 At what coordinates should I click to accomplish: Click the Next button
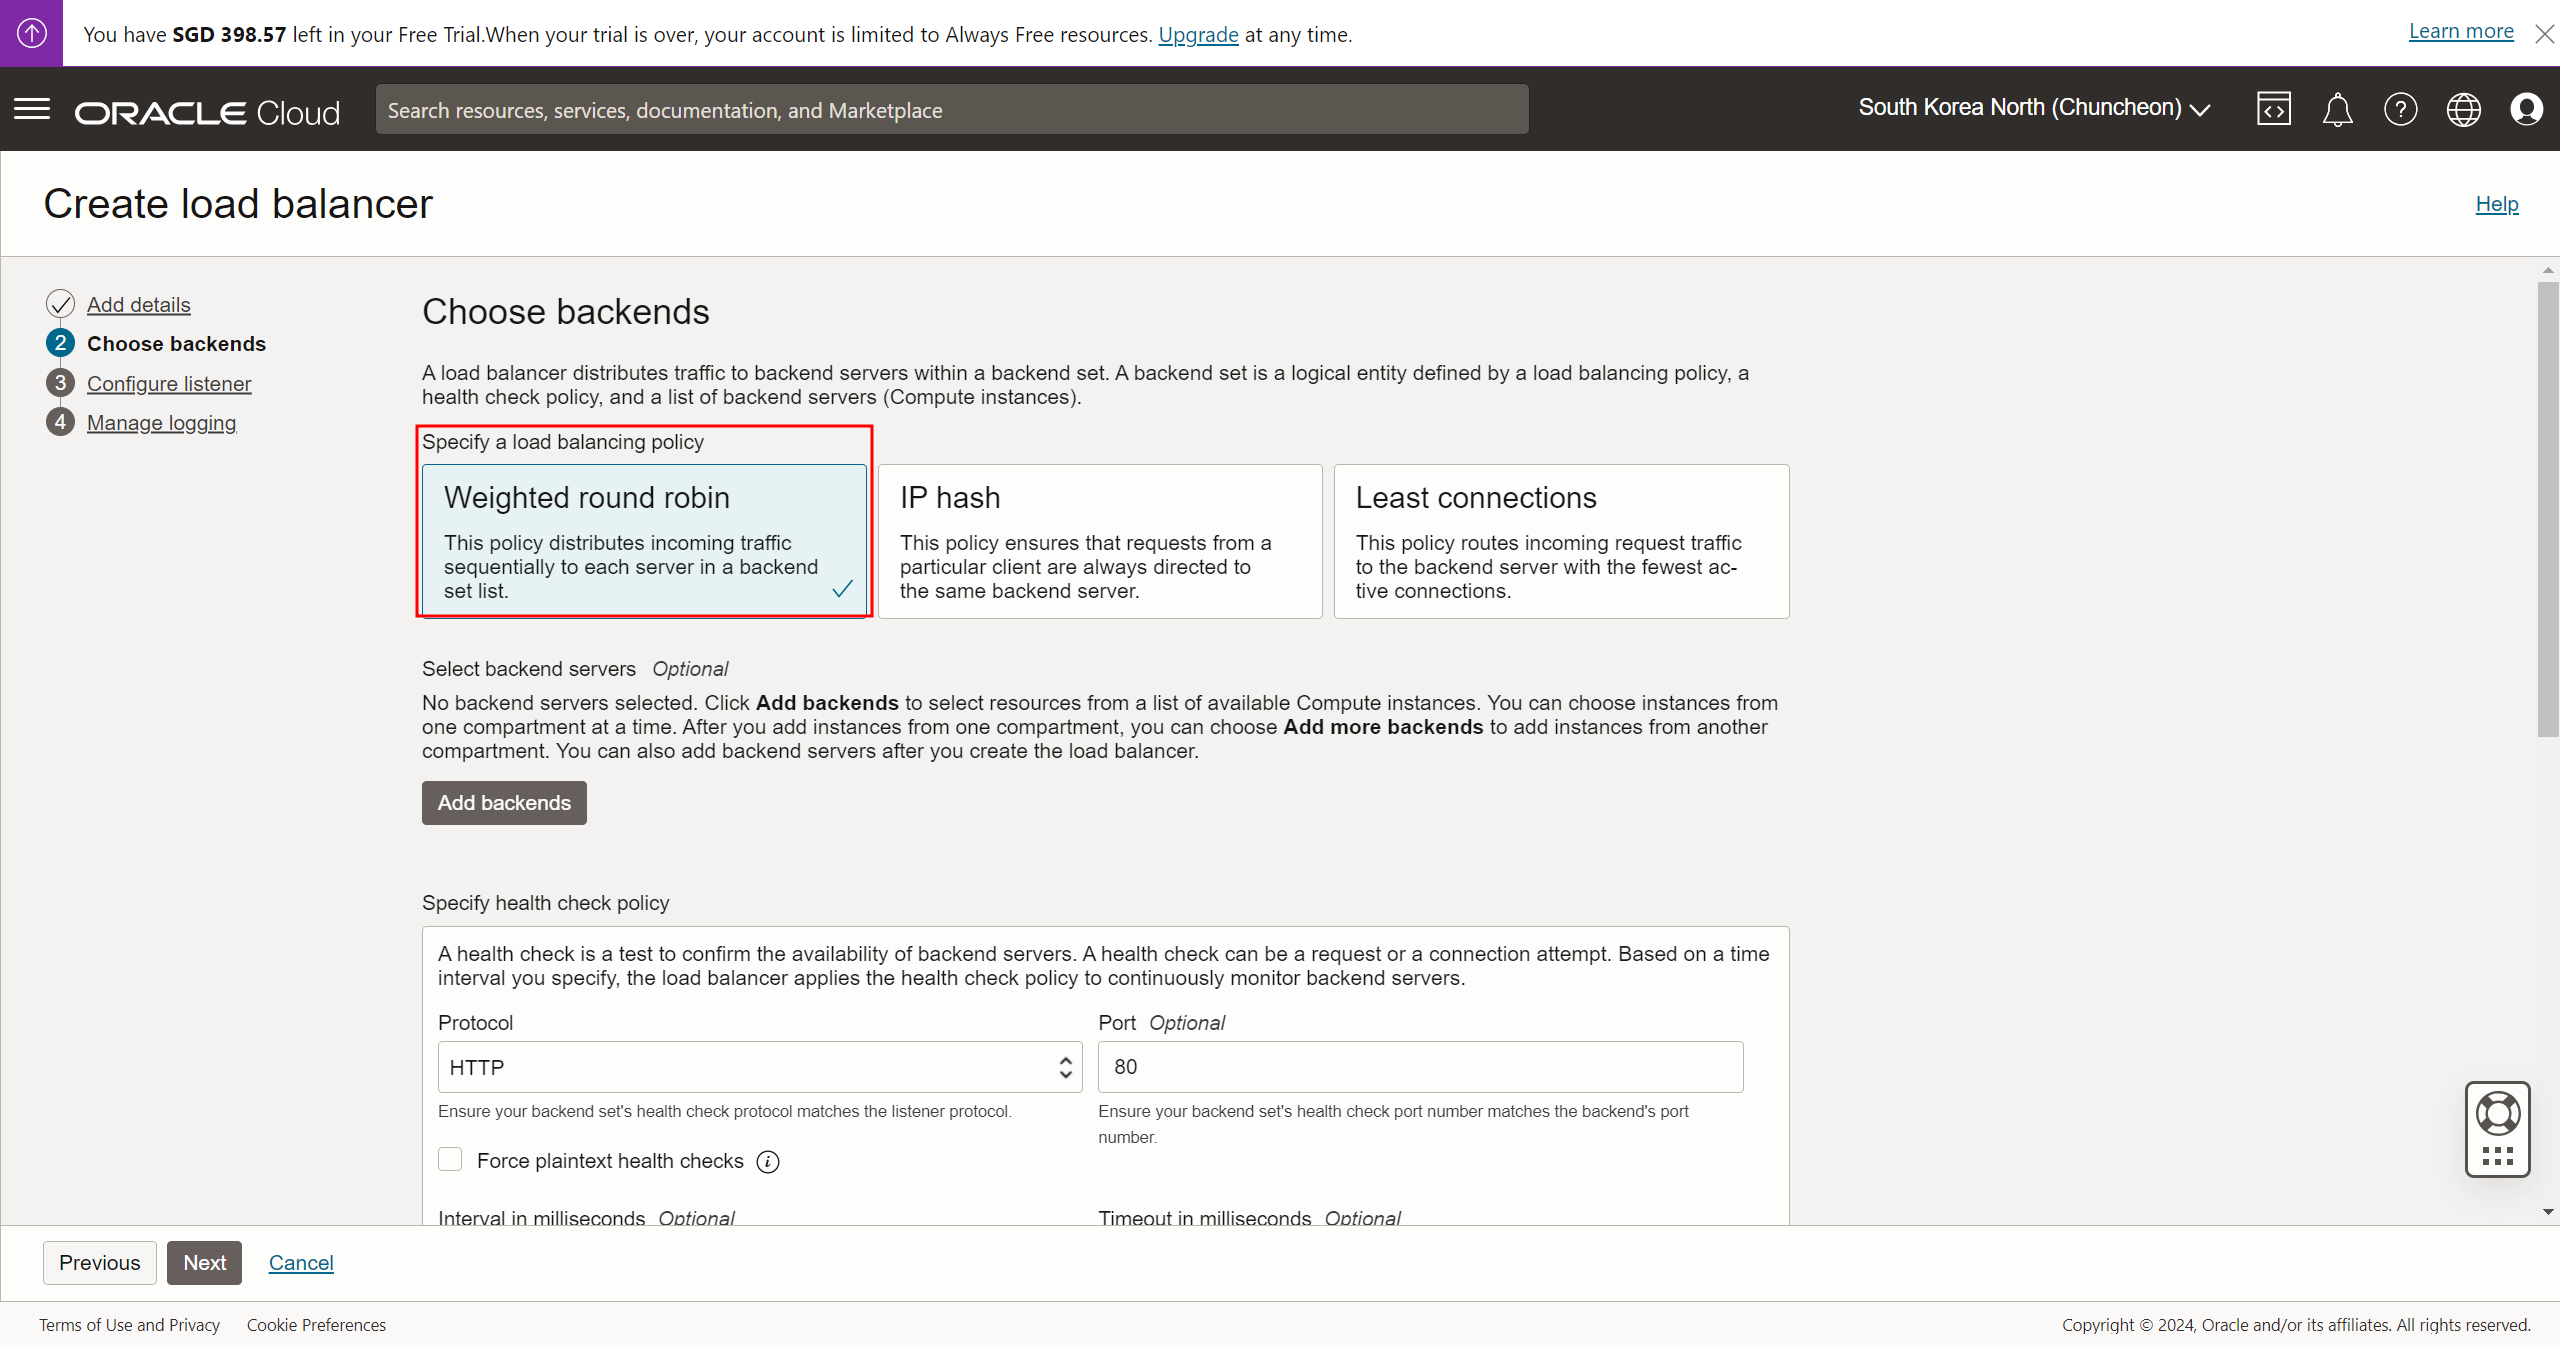(204, 1263)
